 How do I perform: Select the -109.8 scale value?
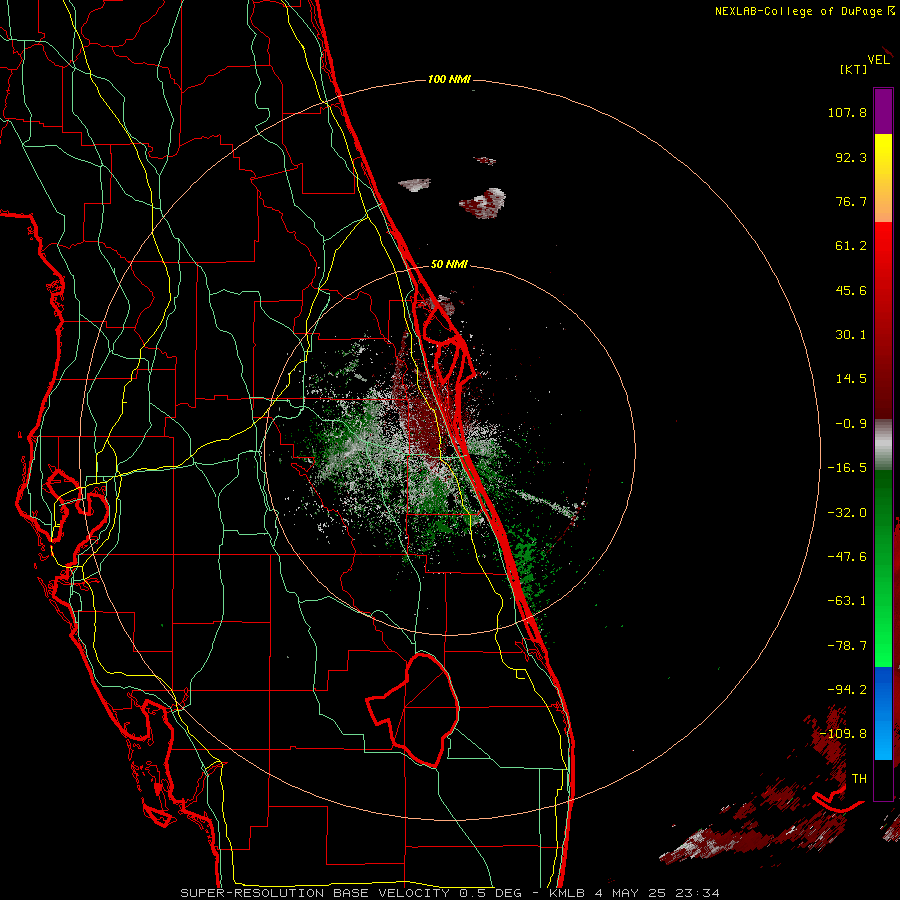click(x=843, y=734)
